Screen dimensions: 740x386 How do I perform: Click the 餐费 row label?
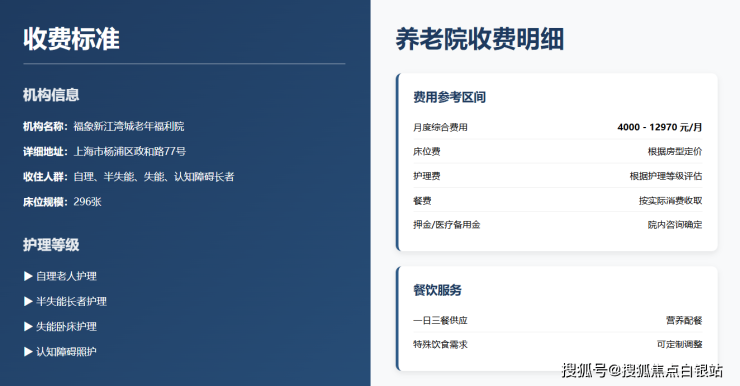(x=422, y=201)
